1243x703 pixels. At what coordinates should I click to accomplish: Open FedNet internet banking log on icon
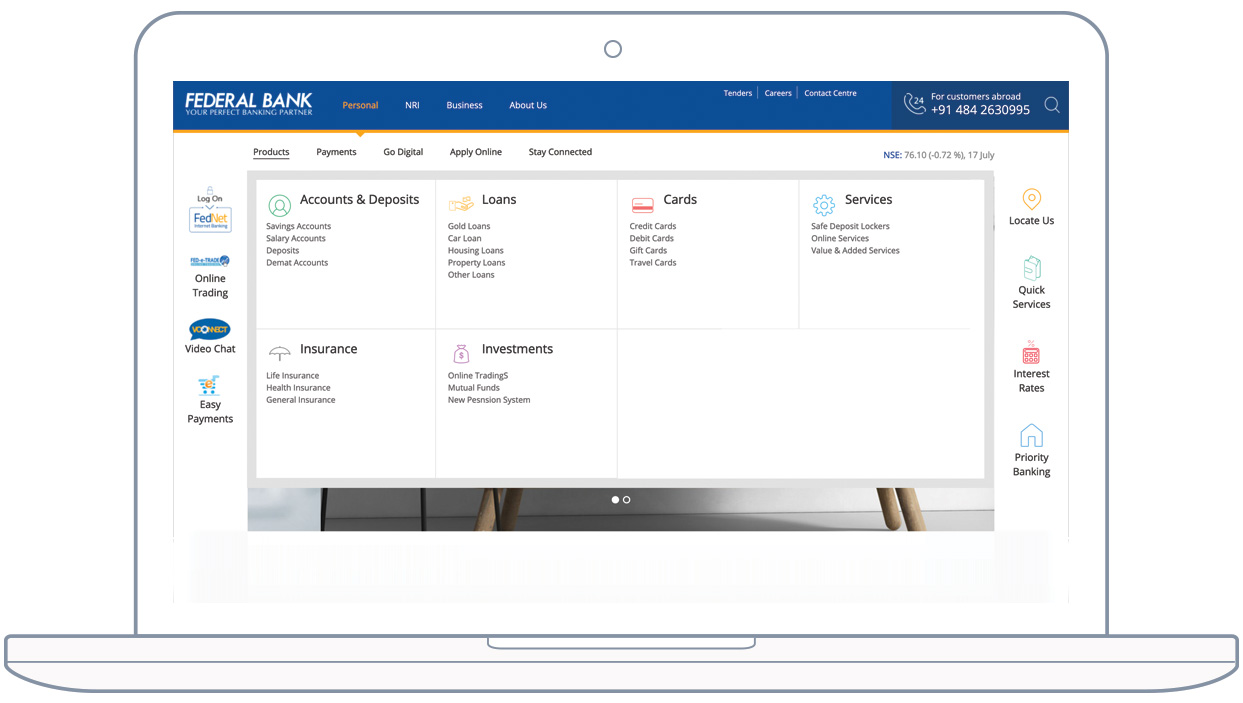pos(210,219)
